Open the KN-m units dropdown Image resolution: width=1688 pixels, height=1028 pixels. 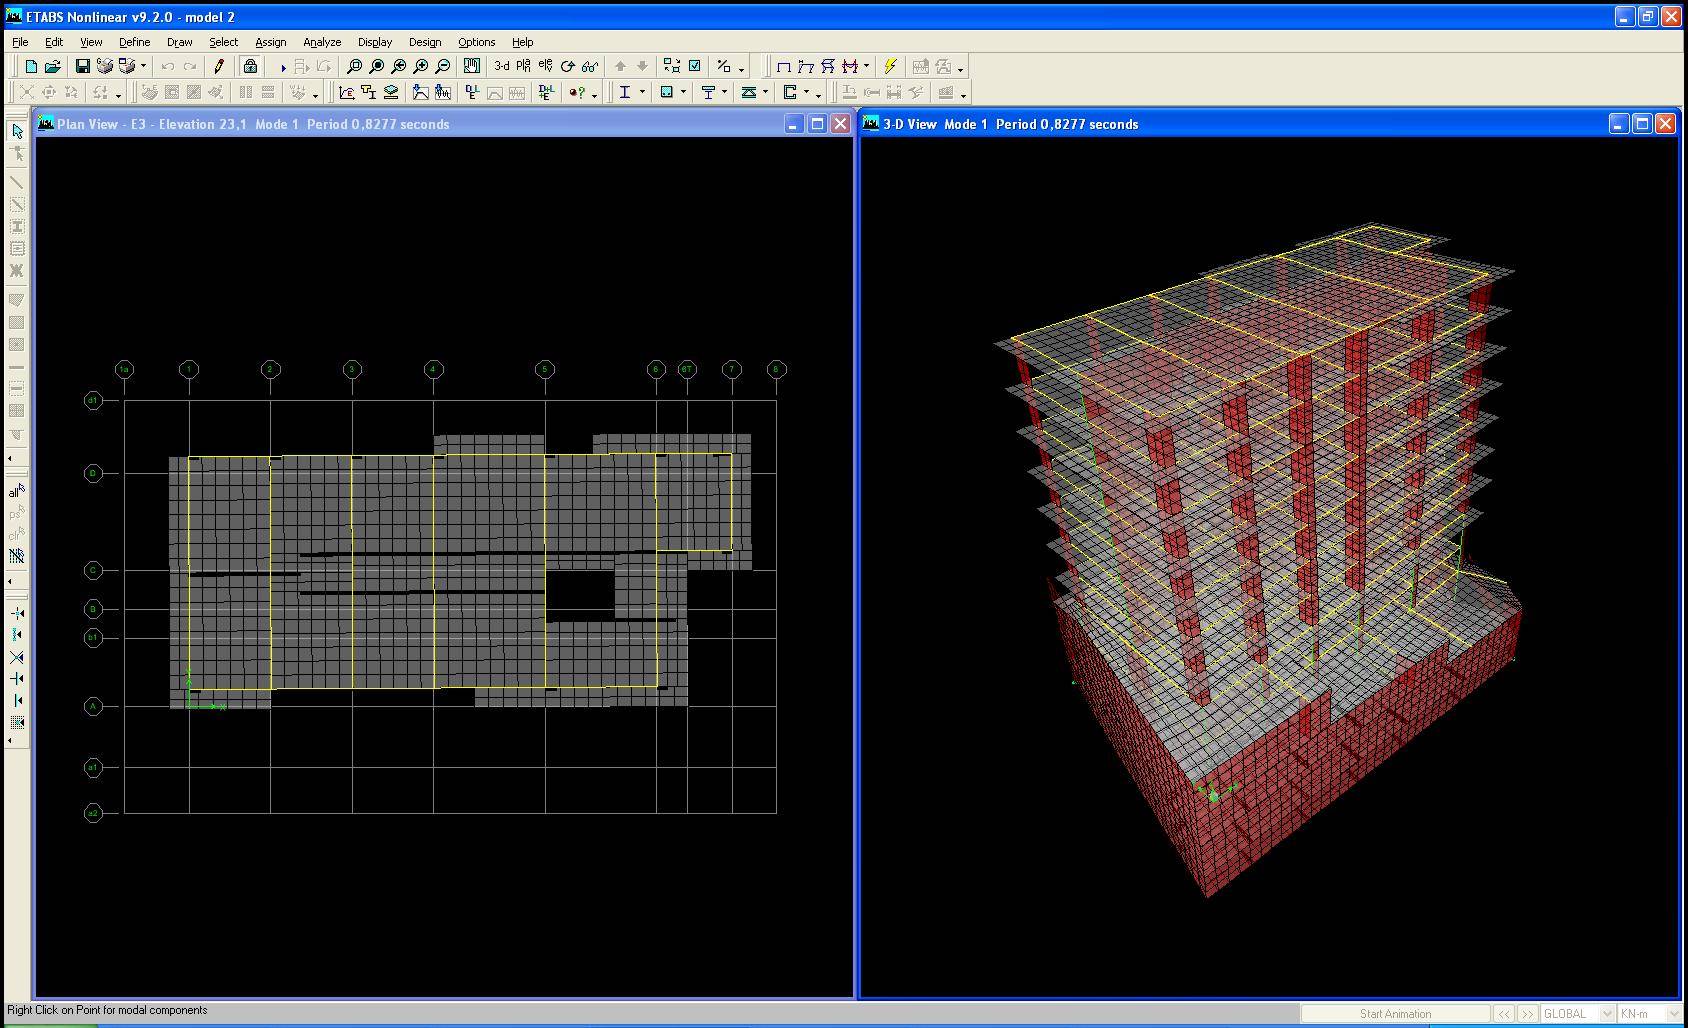tap(1673, 1014)
